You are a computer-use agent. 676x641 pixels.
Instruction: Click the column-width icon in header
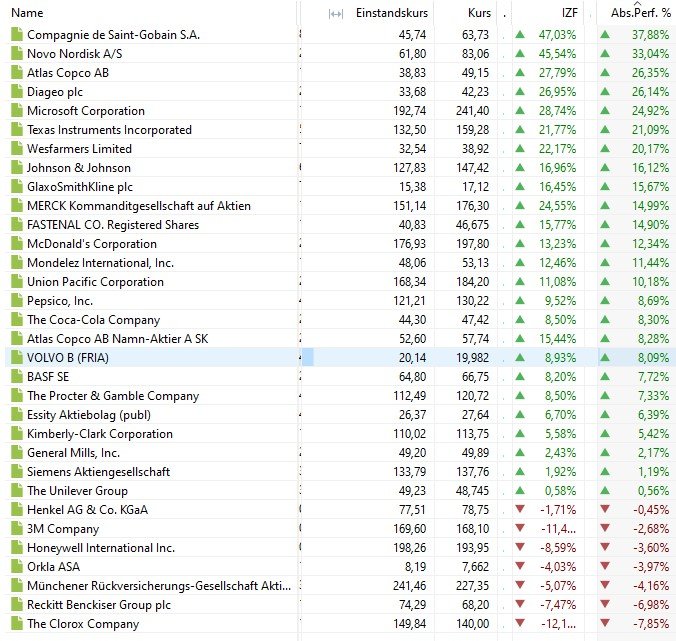[335, 14]
